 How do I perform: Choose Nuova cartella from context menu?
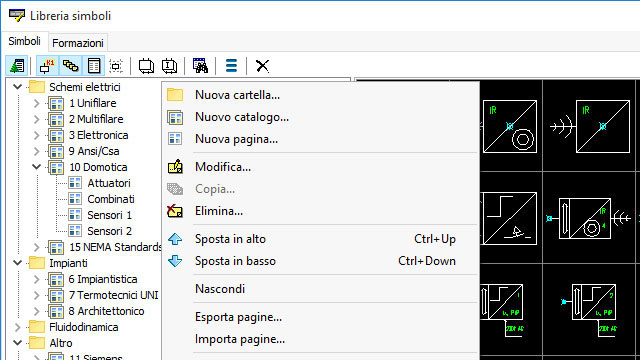(320, 95)
